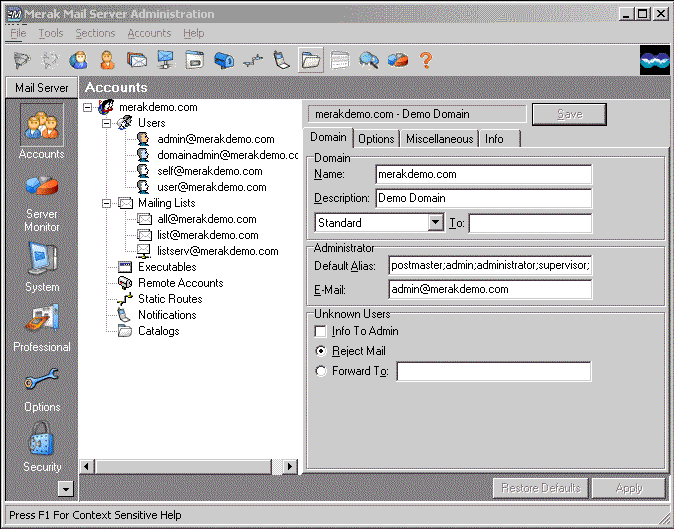The width and height of the screenshot is (674, 529).
Task: Collapse the Mailing Lists tree branch
Action: [106, 203]
